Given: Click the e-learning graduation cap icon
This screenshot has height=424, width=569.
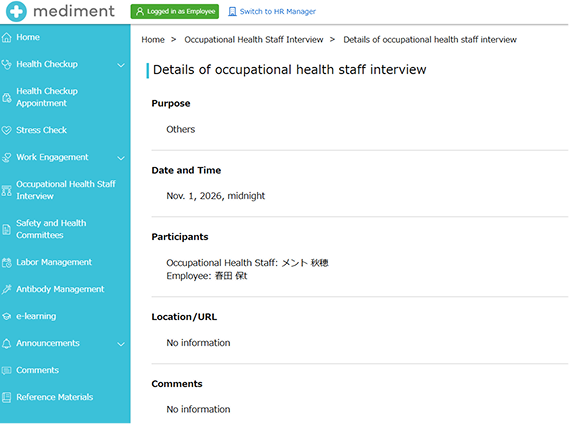Looking at the screenshot, I should click(7, 316).
